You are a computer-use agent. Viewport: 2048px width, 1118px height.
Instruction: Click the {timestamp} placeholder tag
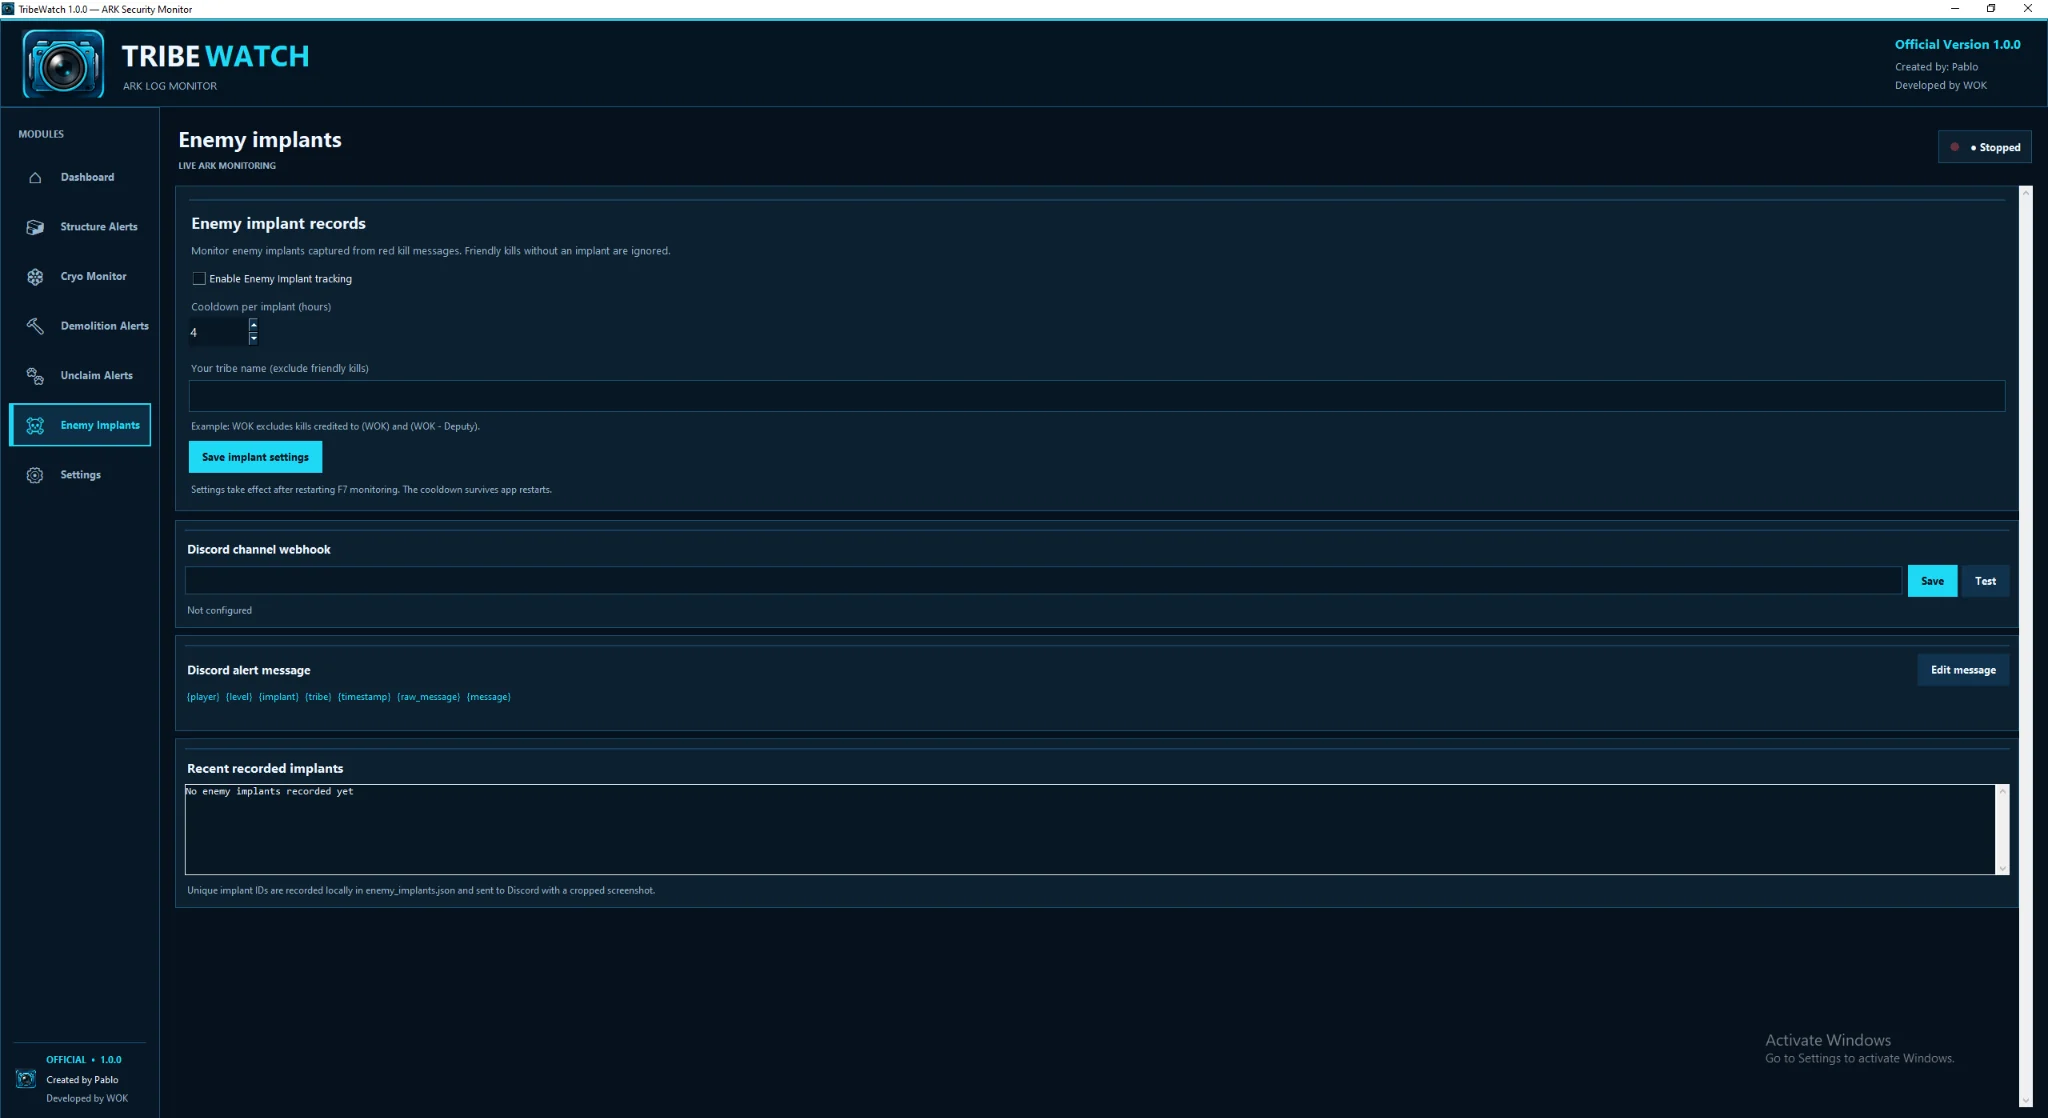click(x=364, y=697)
